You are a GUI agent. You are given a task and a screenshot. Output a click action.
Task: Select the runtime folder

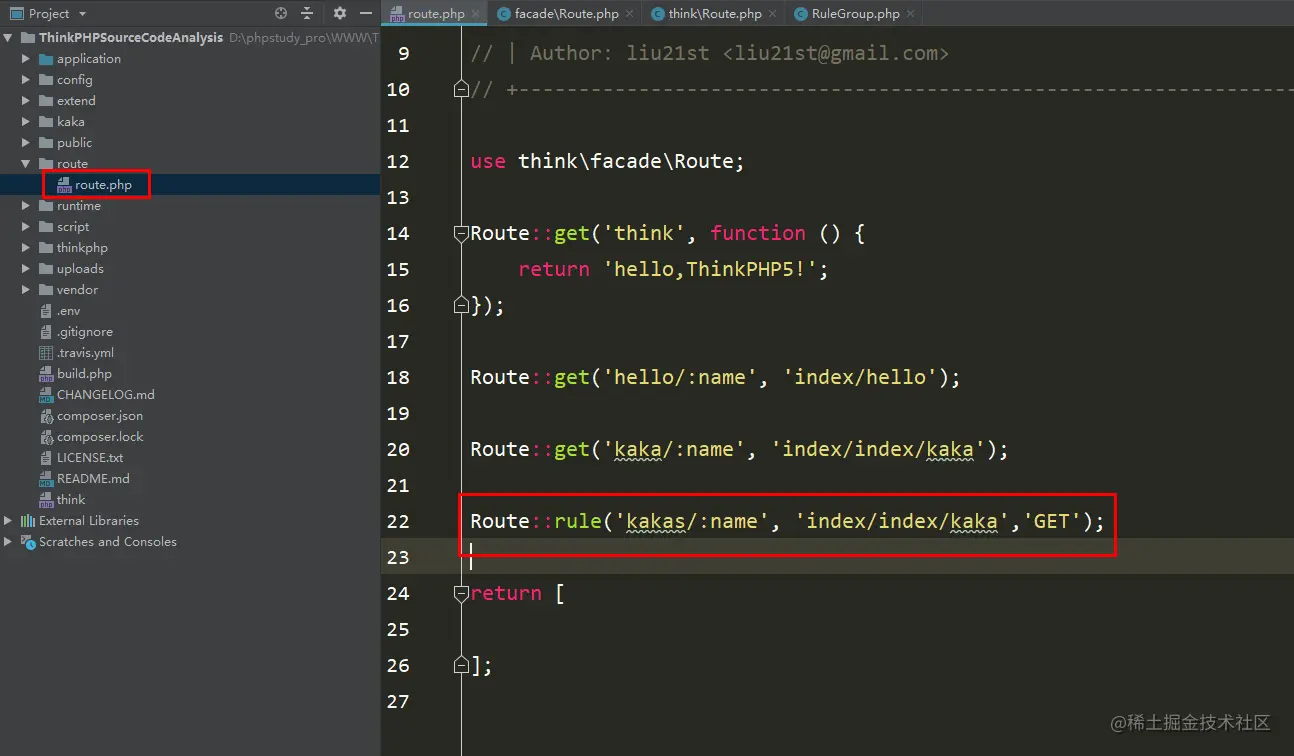pyautogui.click(x=79, y=206)
